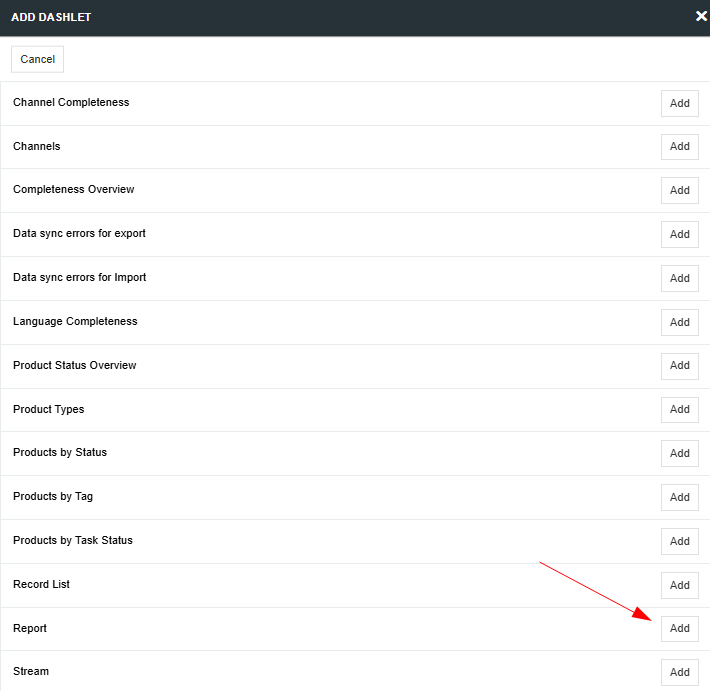Add the Record List dashlet
710x691 pixels.
(680, 585)
